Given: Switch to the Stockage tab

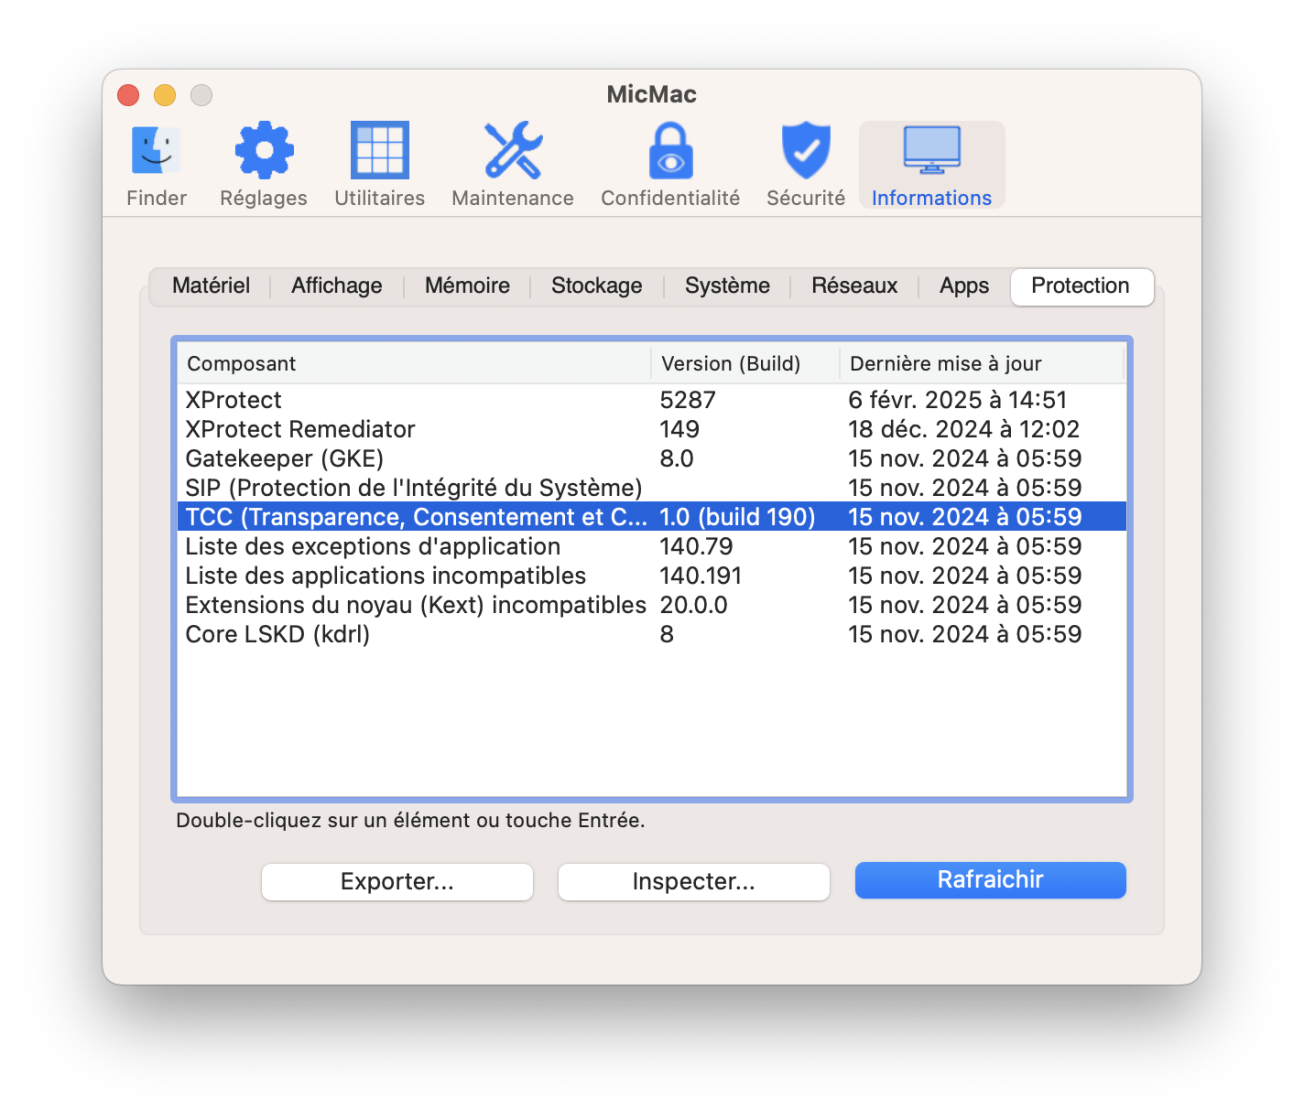Looking at the screenshot, I should 596,286.
